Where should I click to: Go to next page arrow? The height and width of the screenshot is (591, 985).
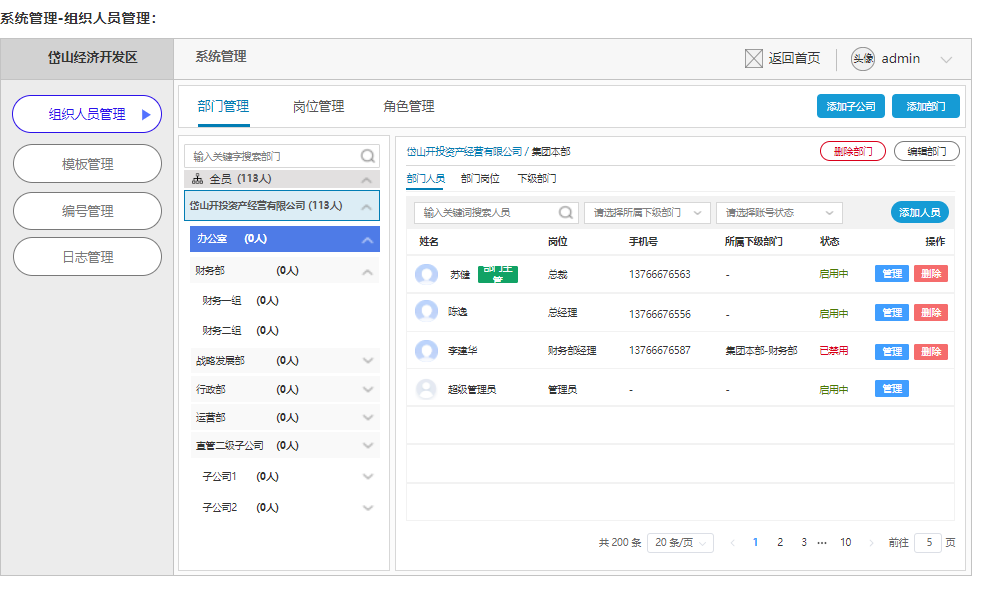coord(871,543)
